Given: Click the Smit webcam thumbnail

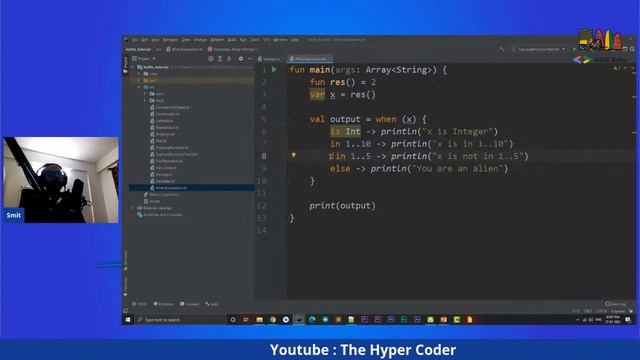Looking at the screenshot, I should click(61, 180).
